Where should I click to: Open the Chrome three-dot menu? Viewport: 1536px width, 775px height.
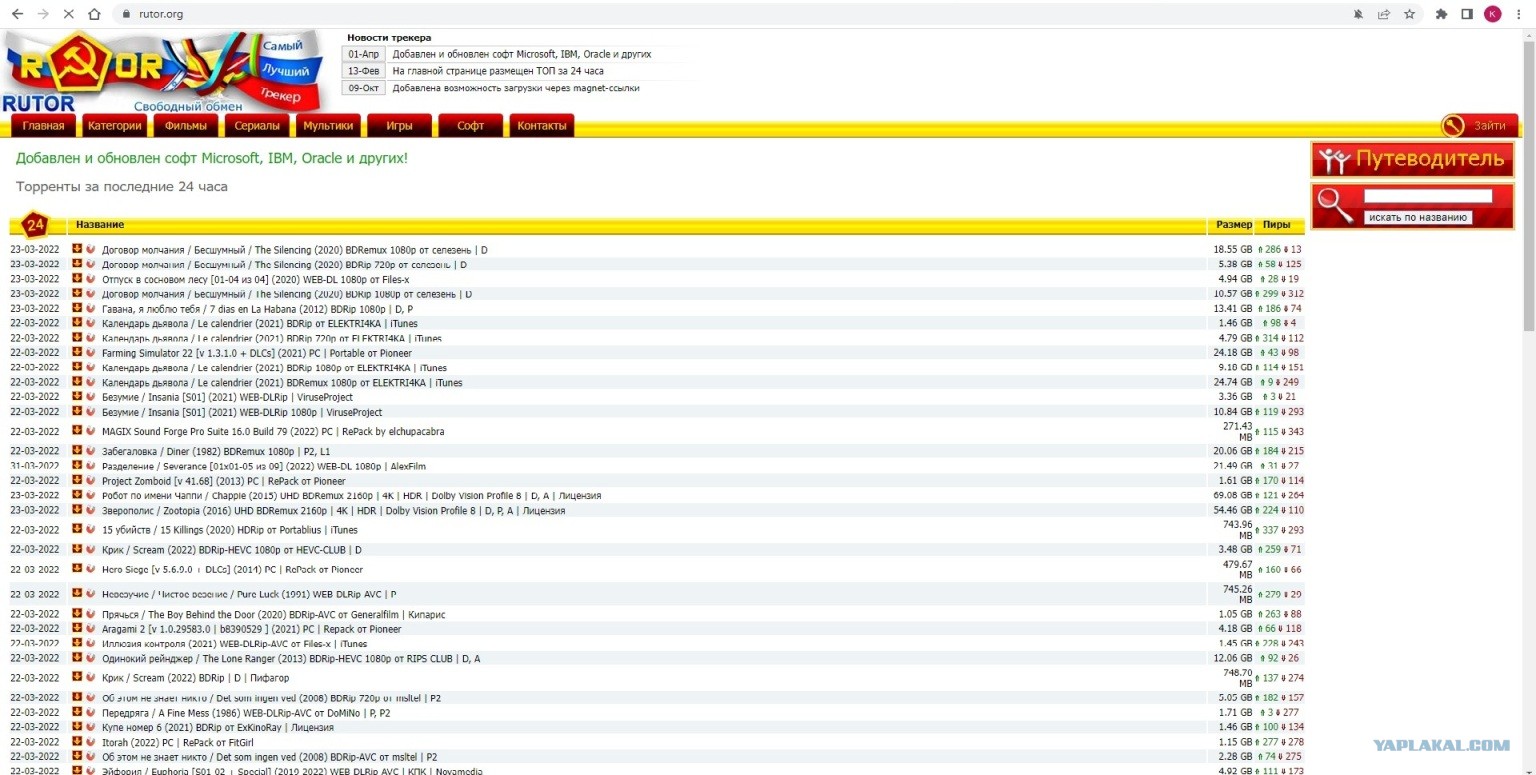pyautogui.click(x=1519, y=14)
